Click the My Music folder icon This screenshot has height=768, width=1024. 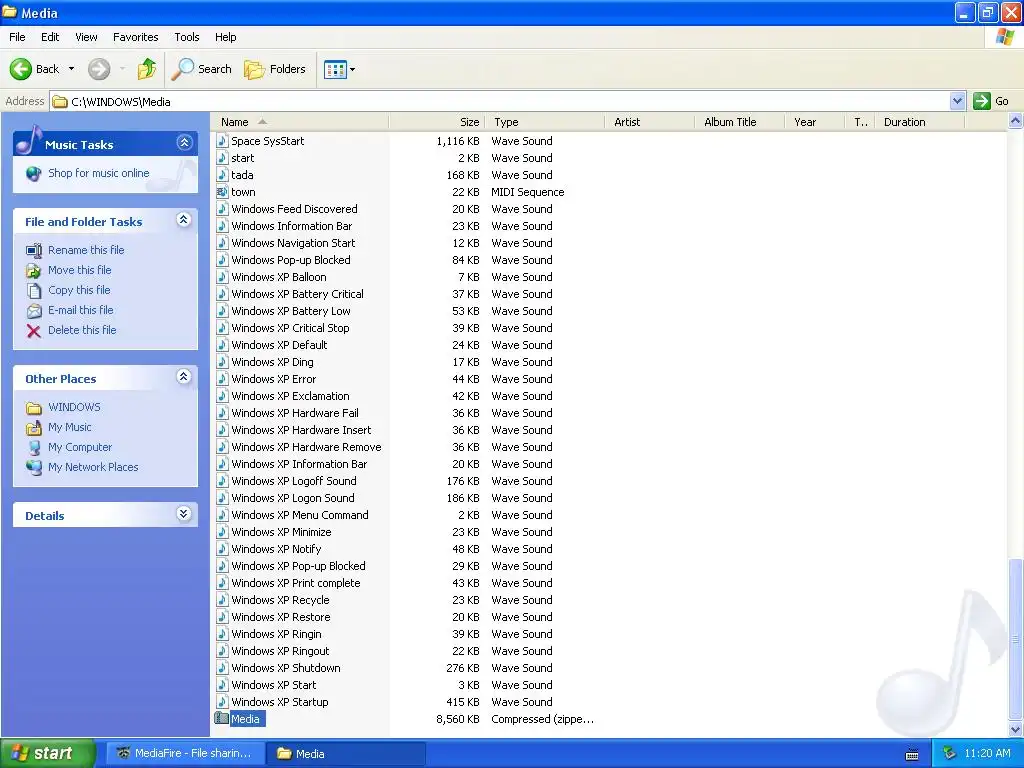(34, 428)
